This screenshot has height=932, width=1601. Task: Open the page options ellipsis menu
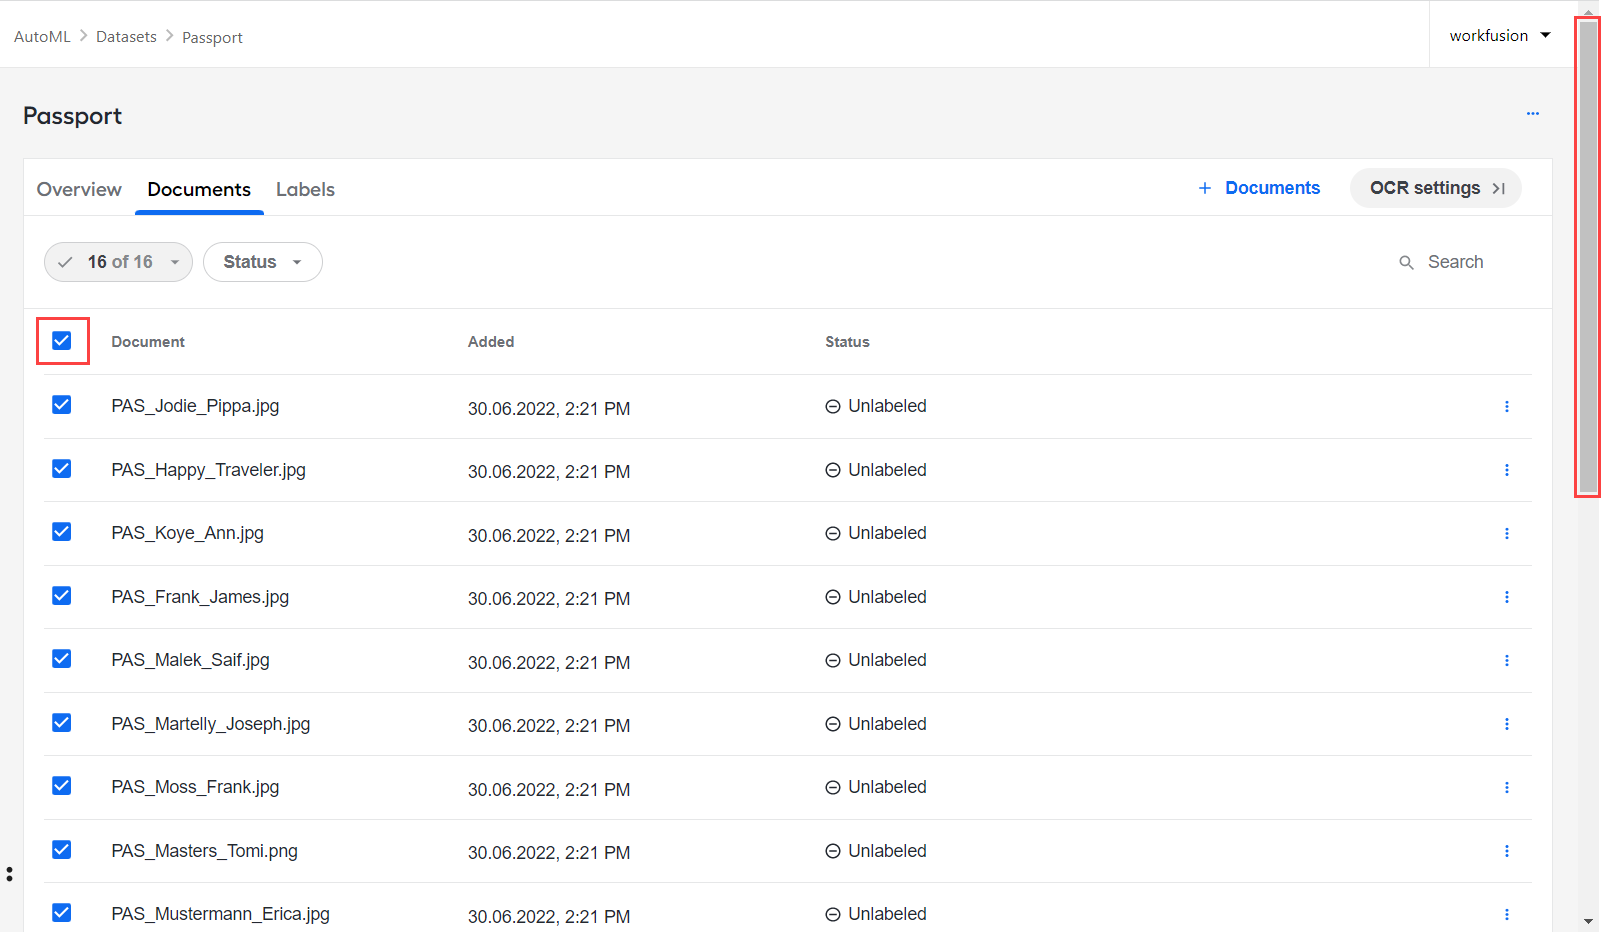tap(1533, 114)
